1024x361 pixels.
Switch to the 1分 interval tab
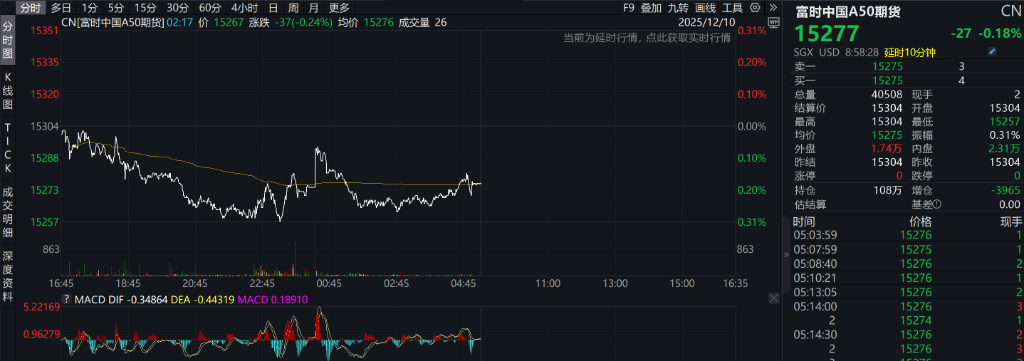point(90,8)
